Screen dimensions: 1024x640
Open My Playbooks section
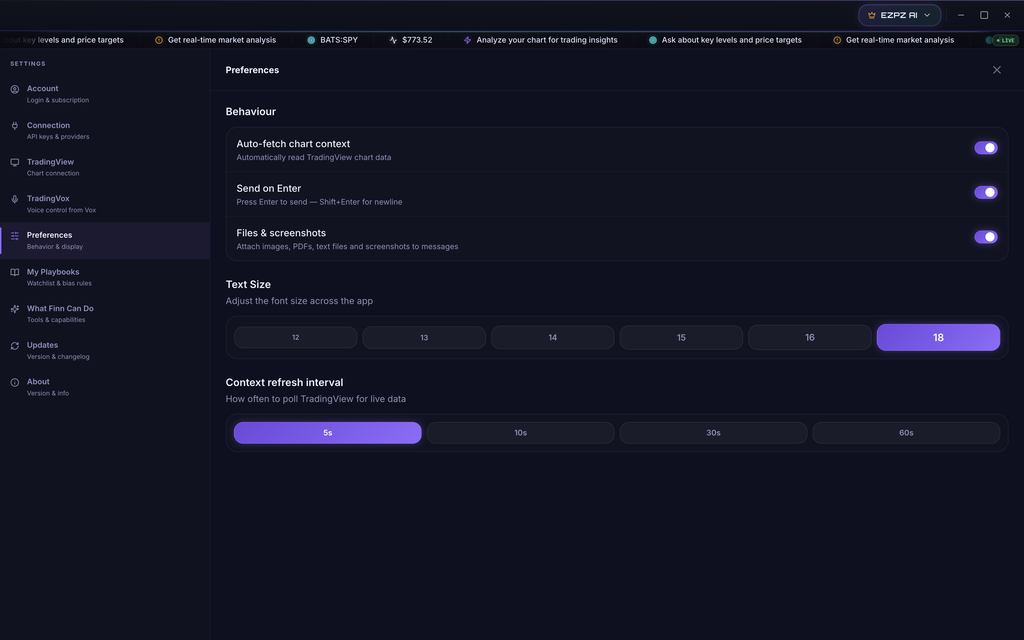coord(104,277)
